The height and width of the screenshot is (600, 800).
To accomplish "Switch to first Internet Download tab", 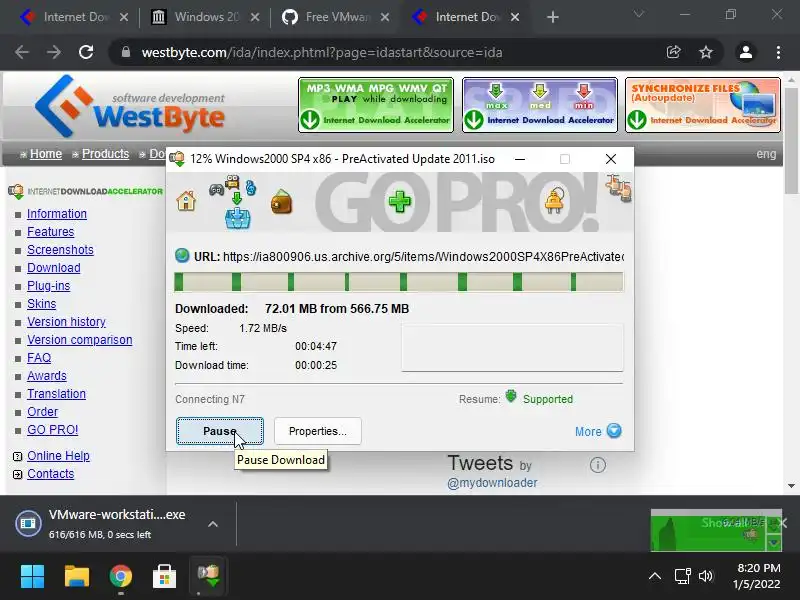I will (x=75, y=17).
